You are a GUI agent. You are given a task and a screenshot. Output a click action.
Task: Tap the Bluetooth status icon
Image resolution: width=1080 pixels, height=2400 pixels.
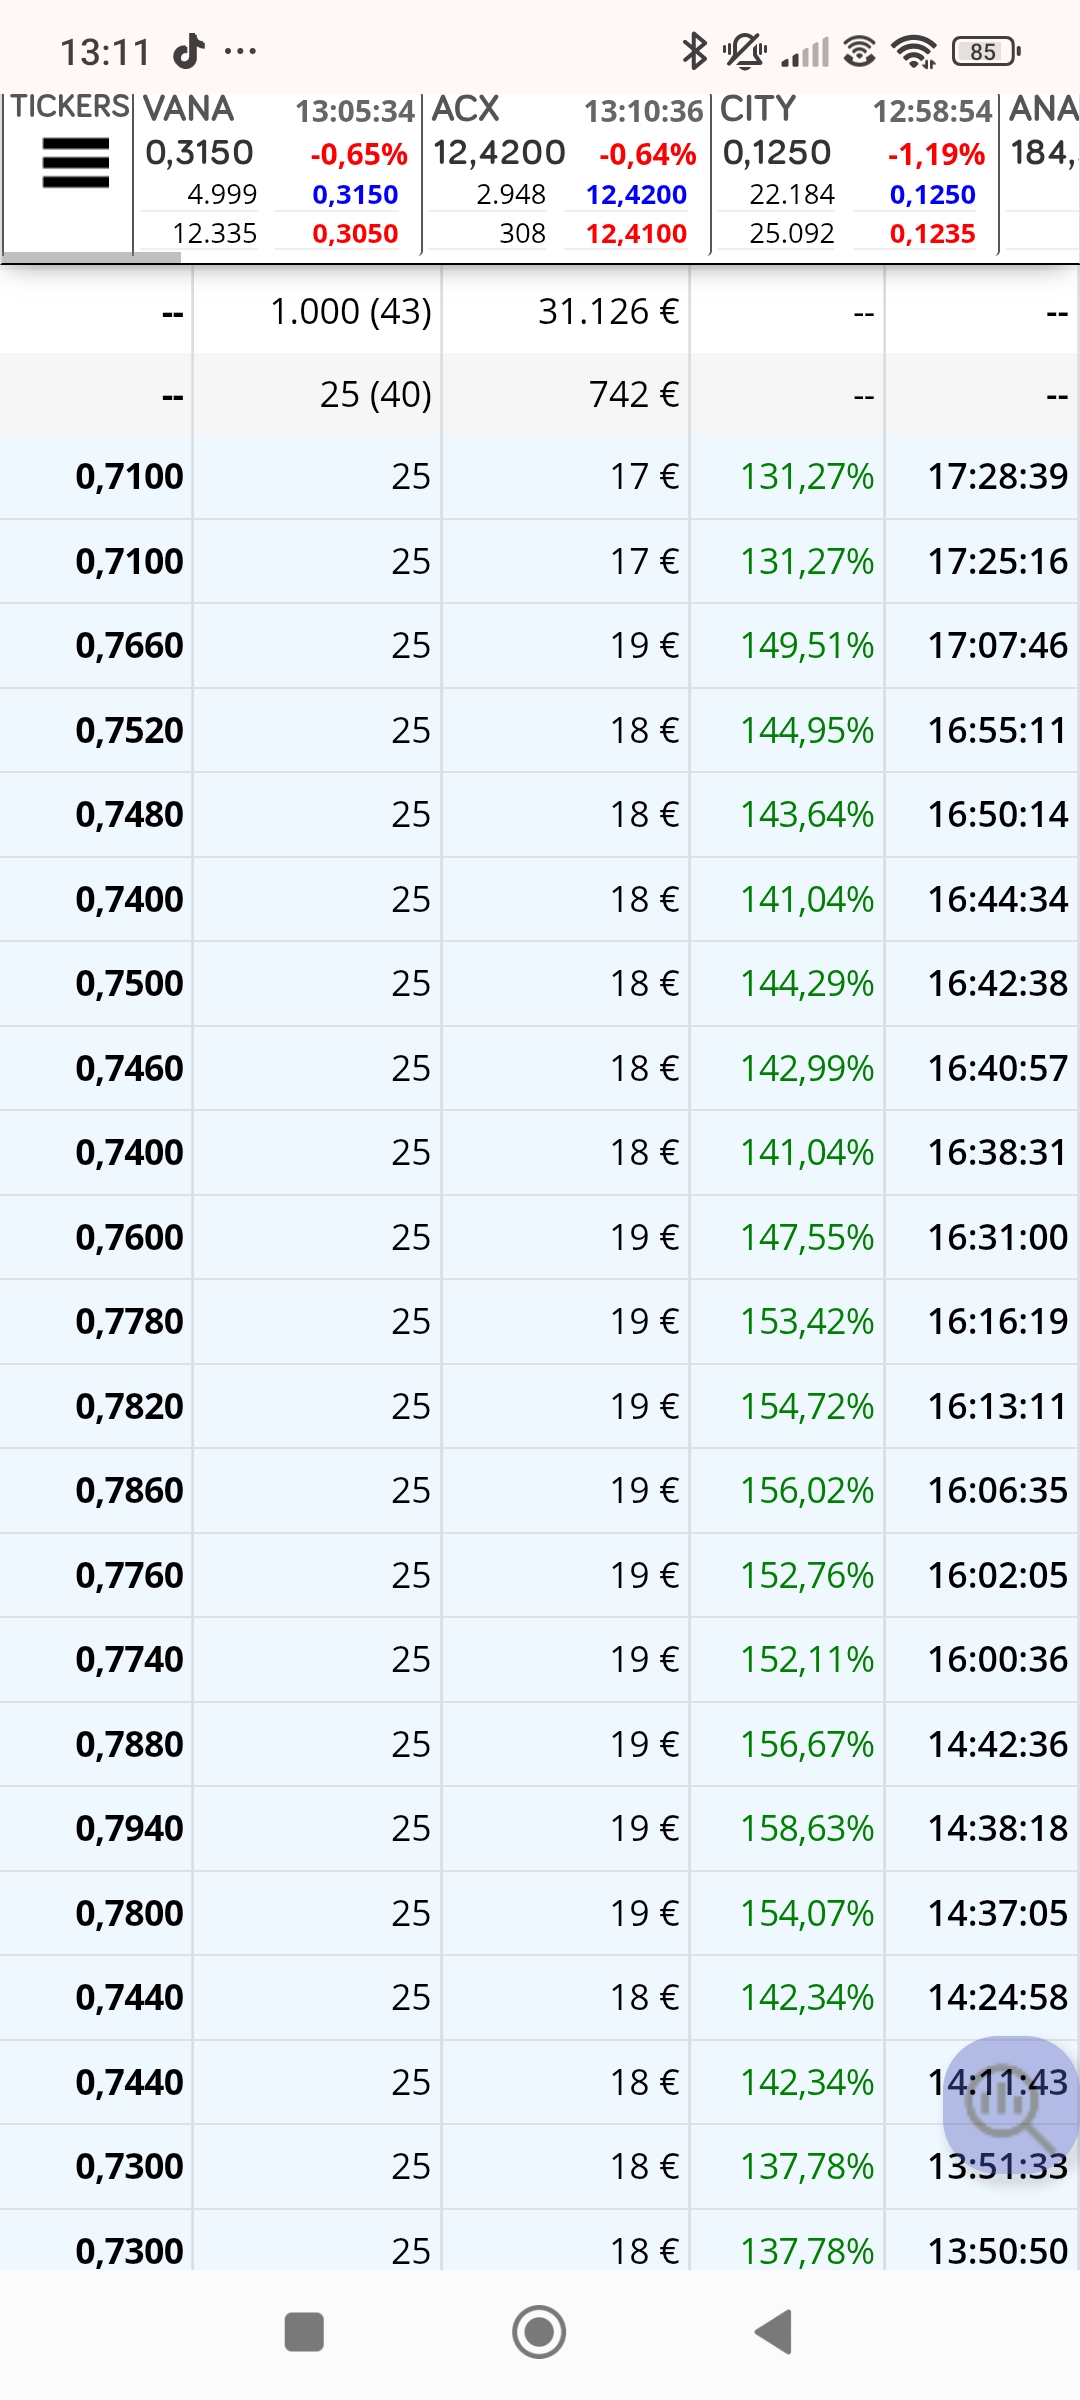694,50
